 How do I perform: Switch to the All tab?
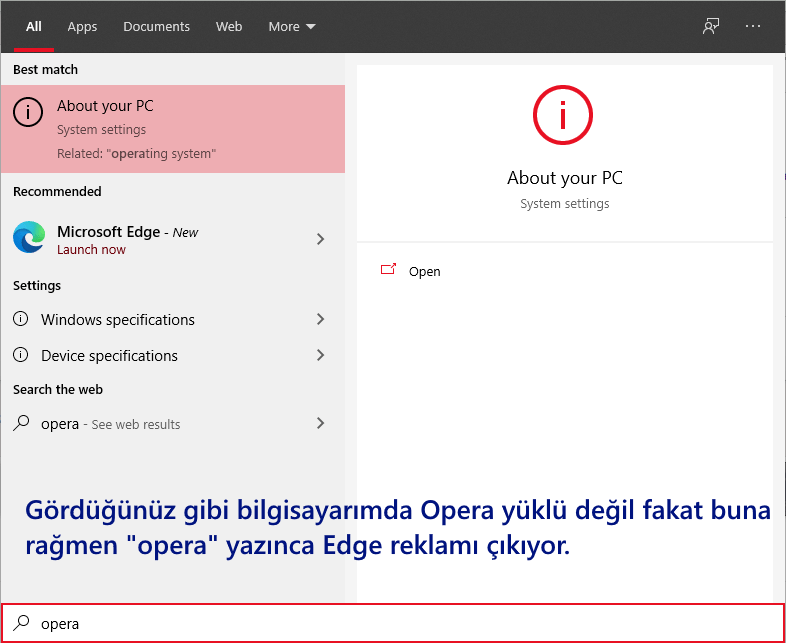(x=34, y=27)
